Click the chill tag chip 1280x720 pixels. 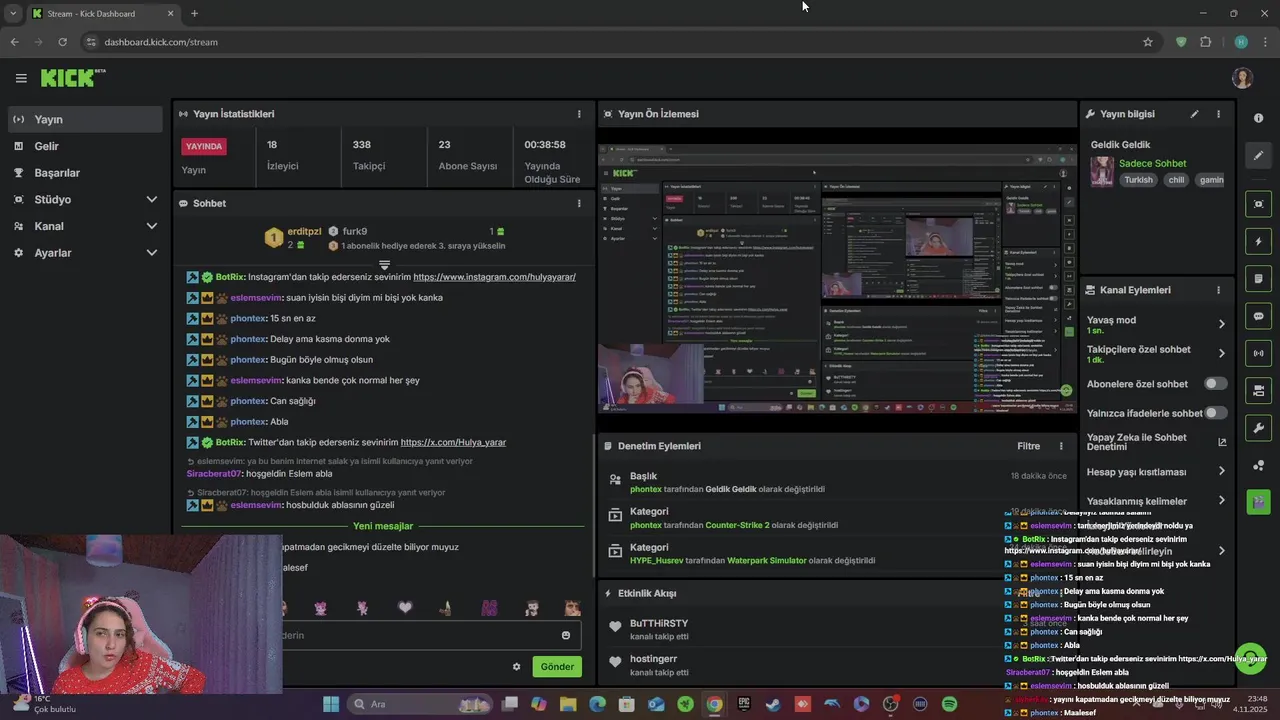[1176, 180]
